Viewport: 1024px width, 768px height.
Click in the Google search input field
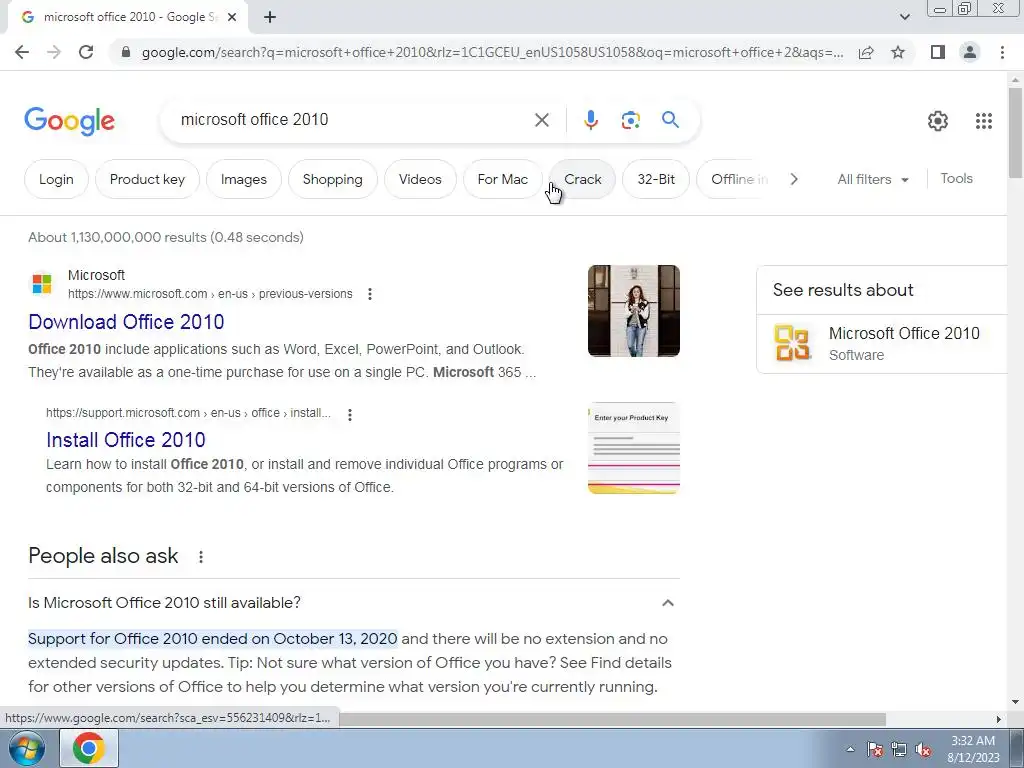tap(353, 120)
